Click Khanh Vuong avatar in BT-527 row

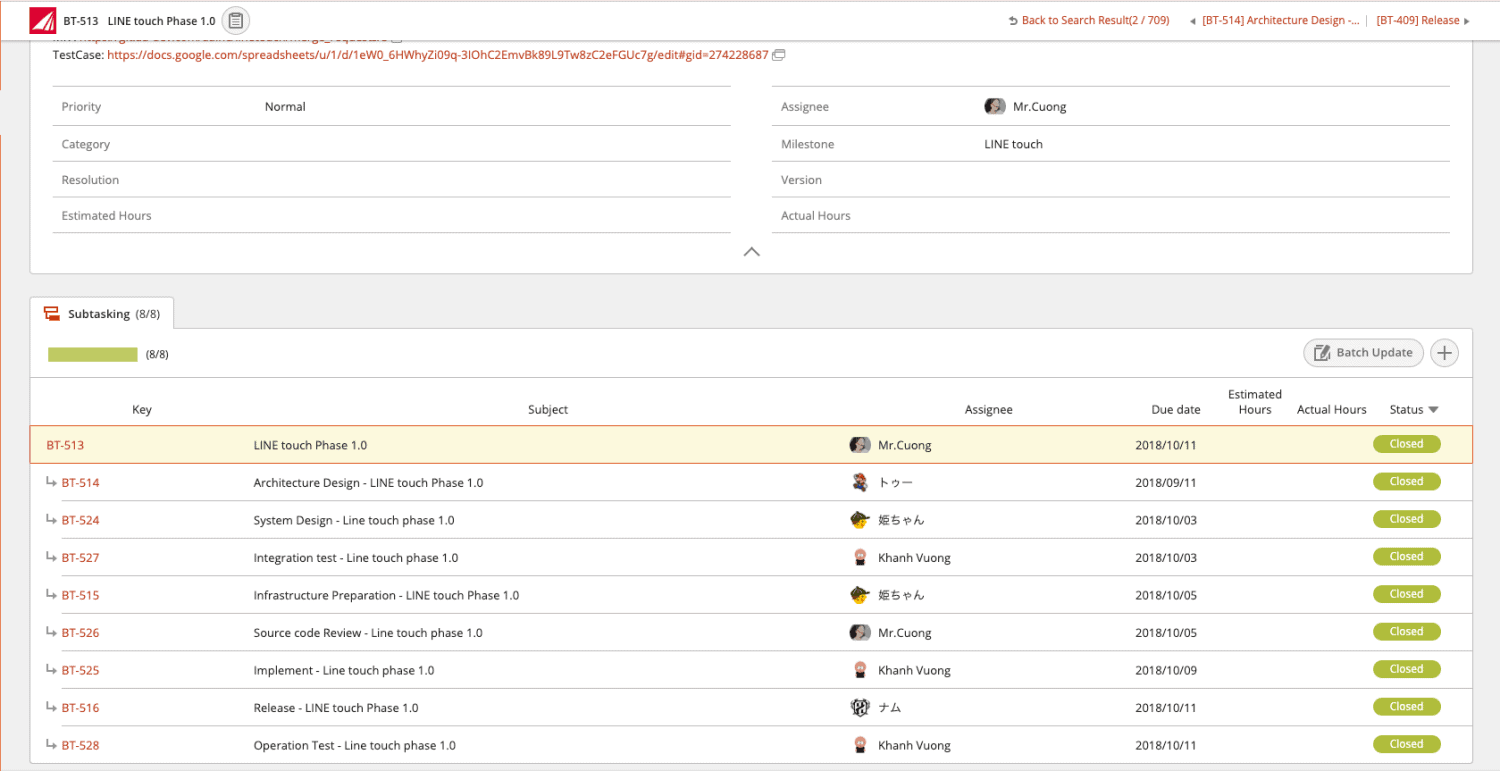point(860,558)
